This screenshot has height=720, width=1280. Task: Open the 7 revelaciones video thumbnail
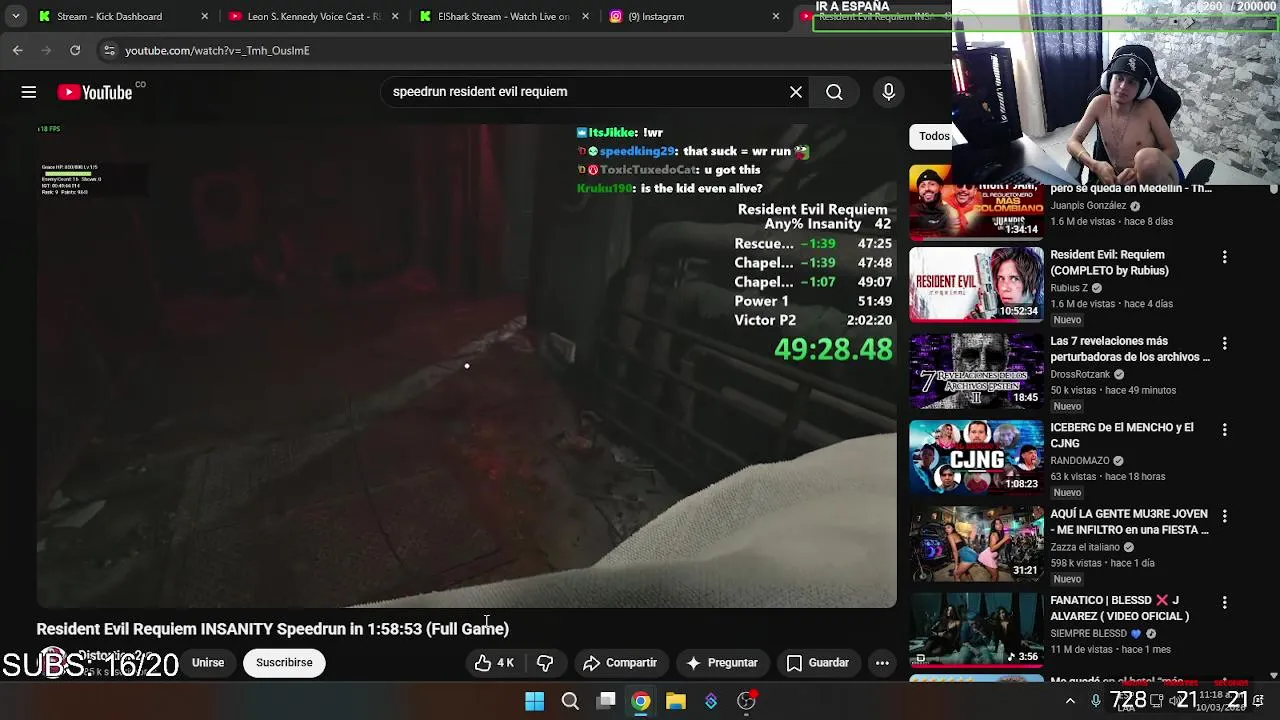pos(976,371)
